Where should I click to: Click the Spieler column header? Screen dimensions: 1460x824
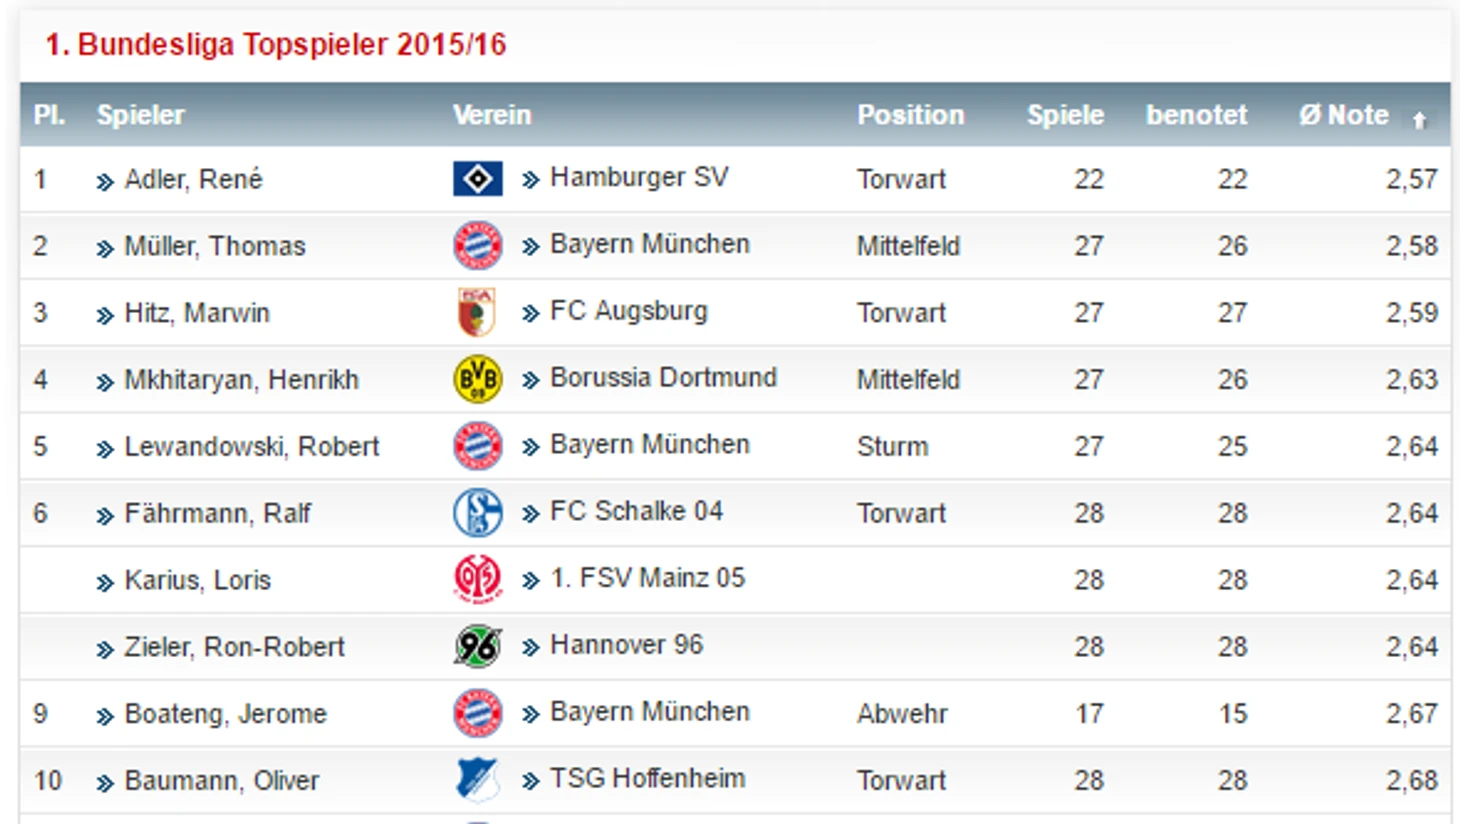point(140,115)
